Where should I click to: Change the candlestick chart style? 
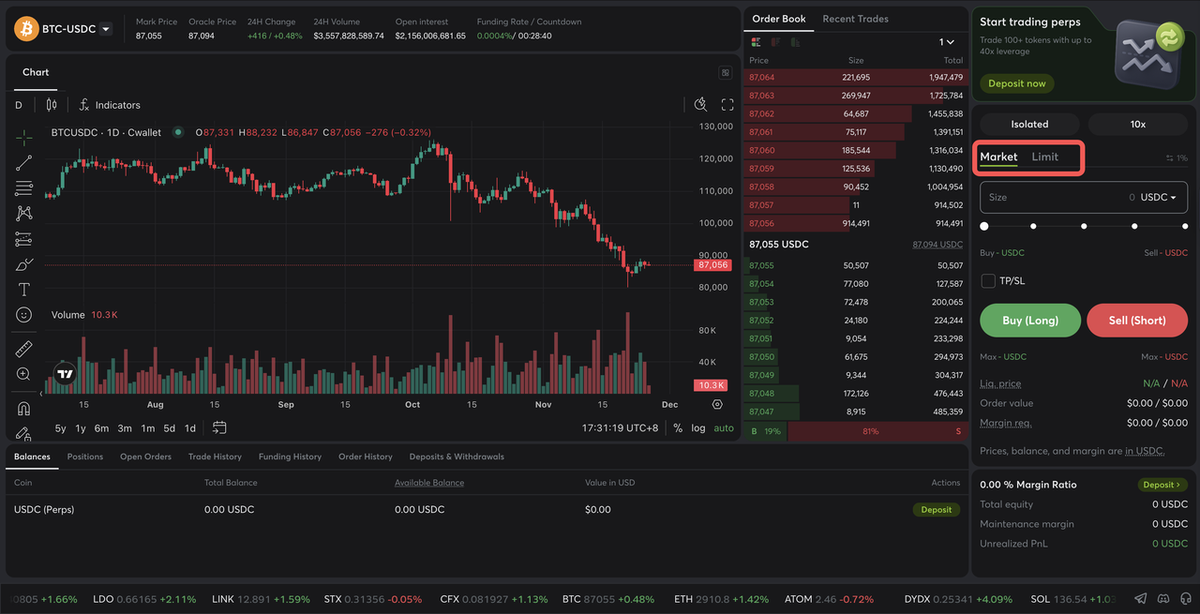coord(52,105)
